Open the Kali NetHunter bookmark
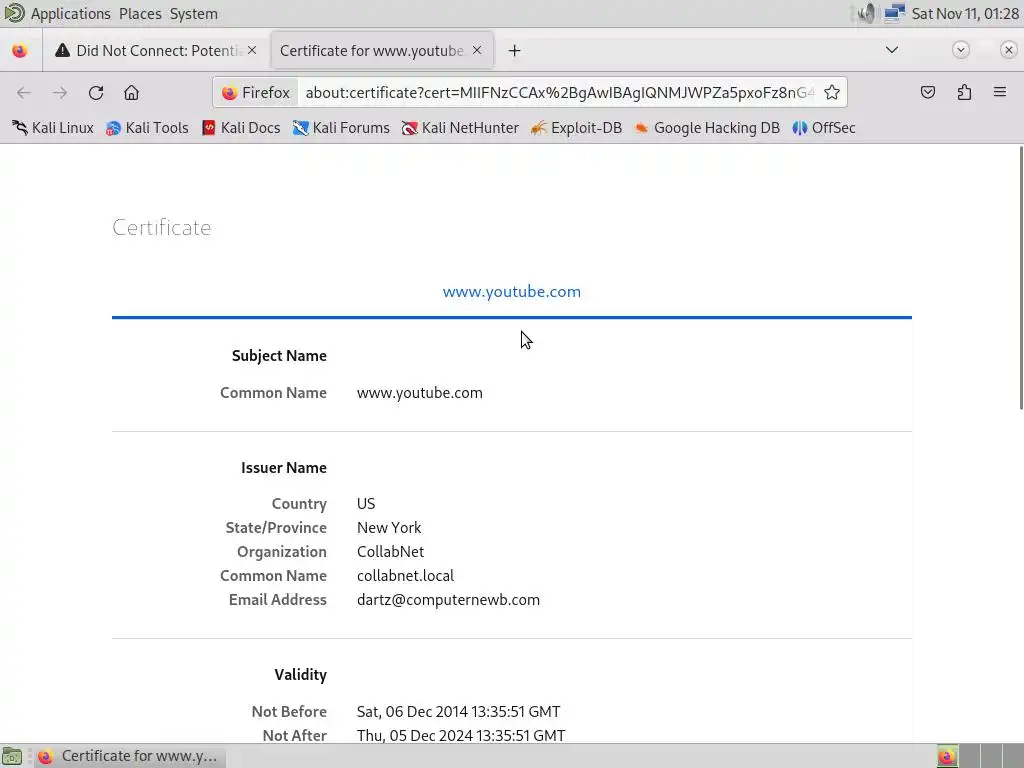Screen dimensions: 1024x768 point(460,128)
